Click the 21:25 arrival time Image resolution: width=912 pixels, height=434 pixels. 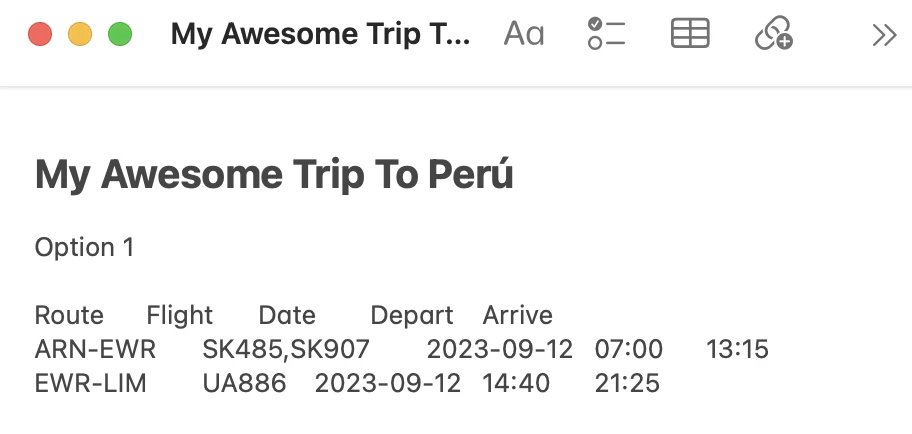627,384
